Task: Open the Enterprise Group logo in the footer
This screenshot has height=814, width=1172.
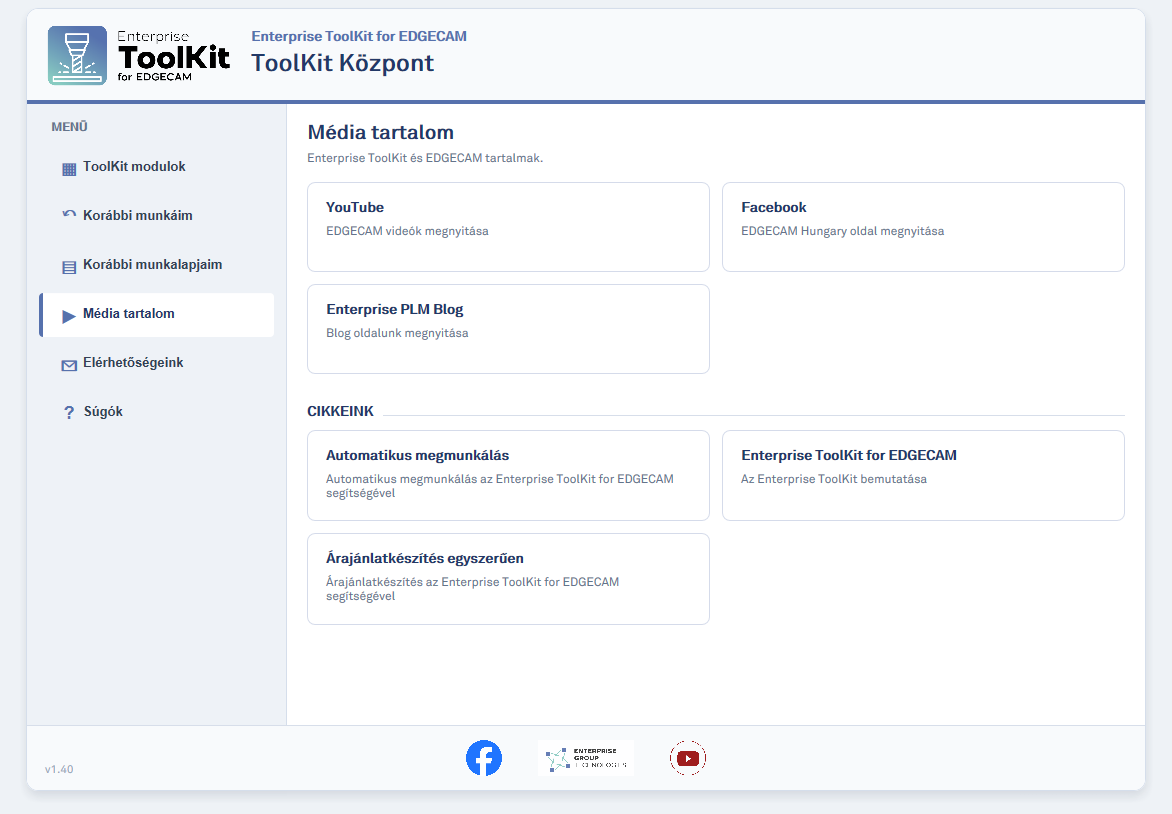Action: pos(586,758)
